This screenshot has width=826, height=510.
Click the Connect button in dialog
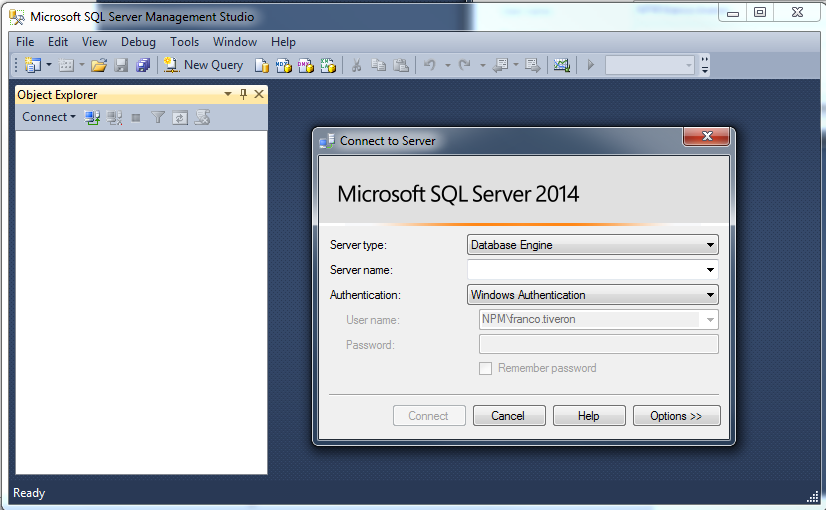(429, 416)
